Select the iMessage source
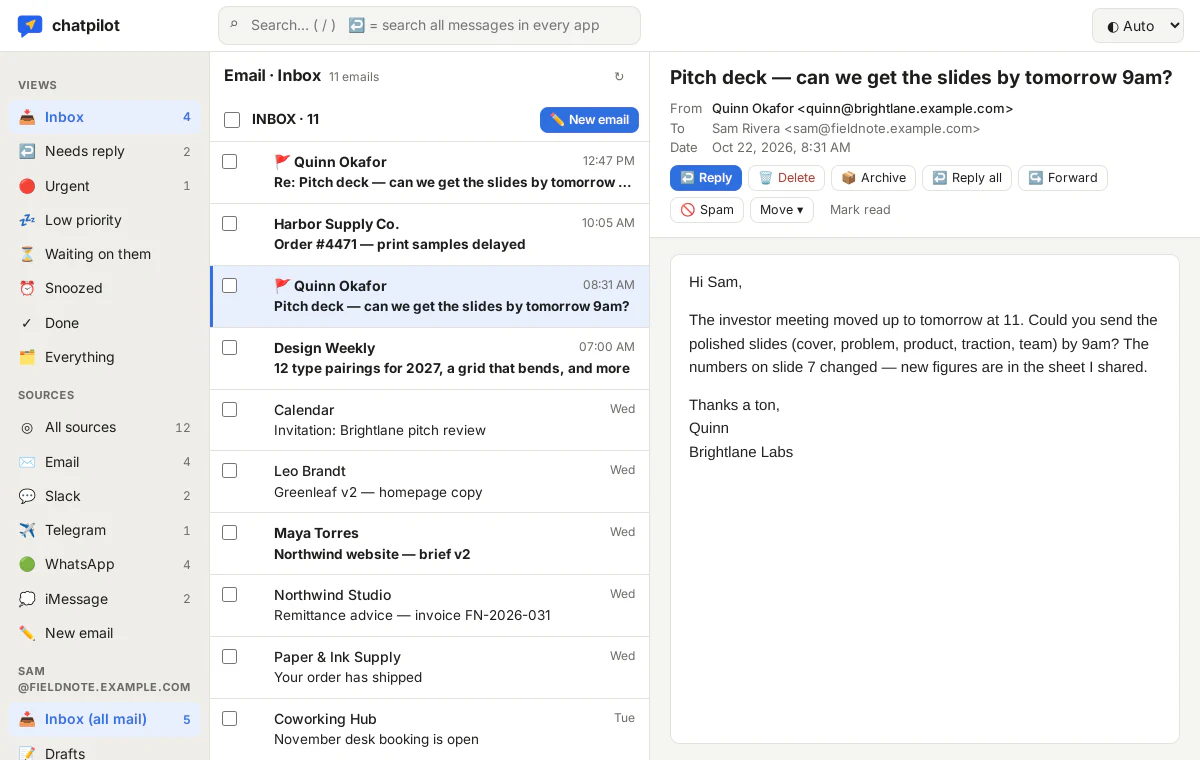The height and width of the screenshot is (760, 1200). pyautogui.click(x=105, y=599)
